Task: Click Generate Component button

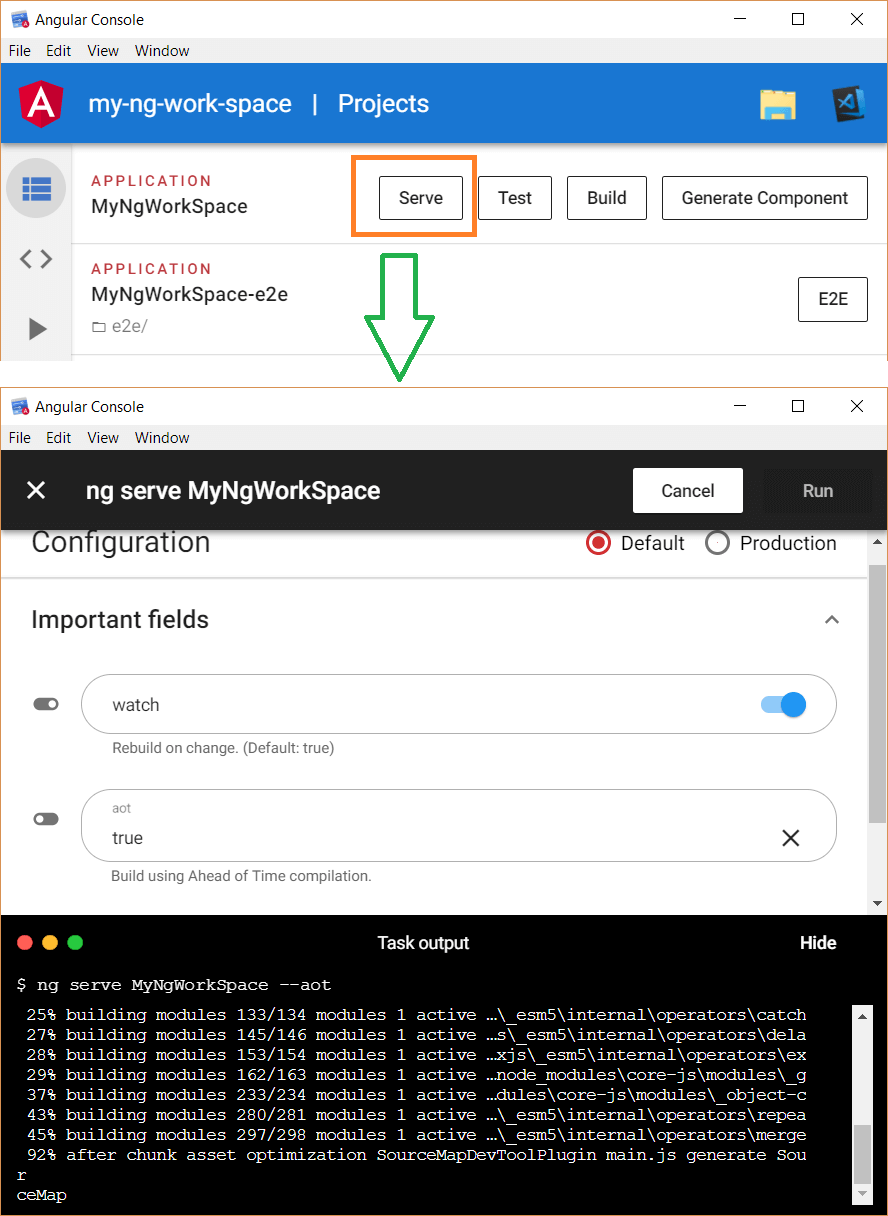Action: [x=765, y=198]
